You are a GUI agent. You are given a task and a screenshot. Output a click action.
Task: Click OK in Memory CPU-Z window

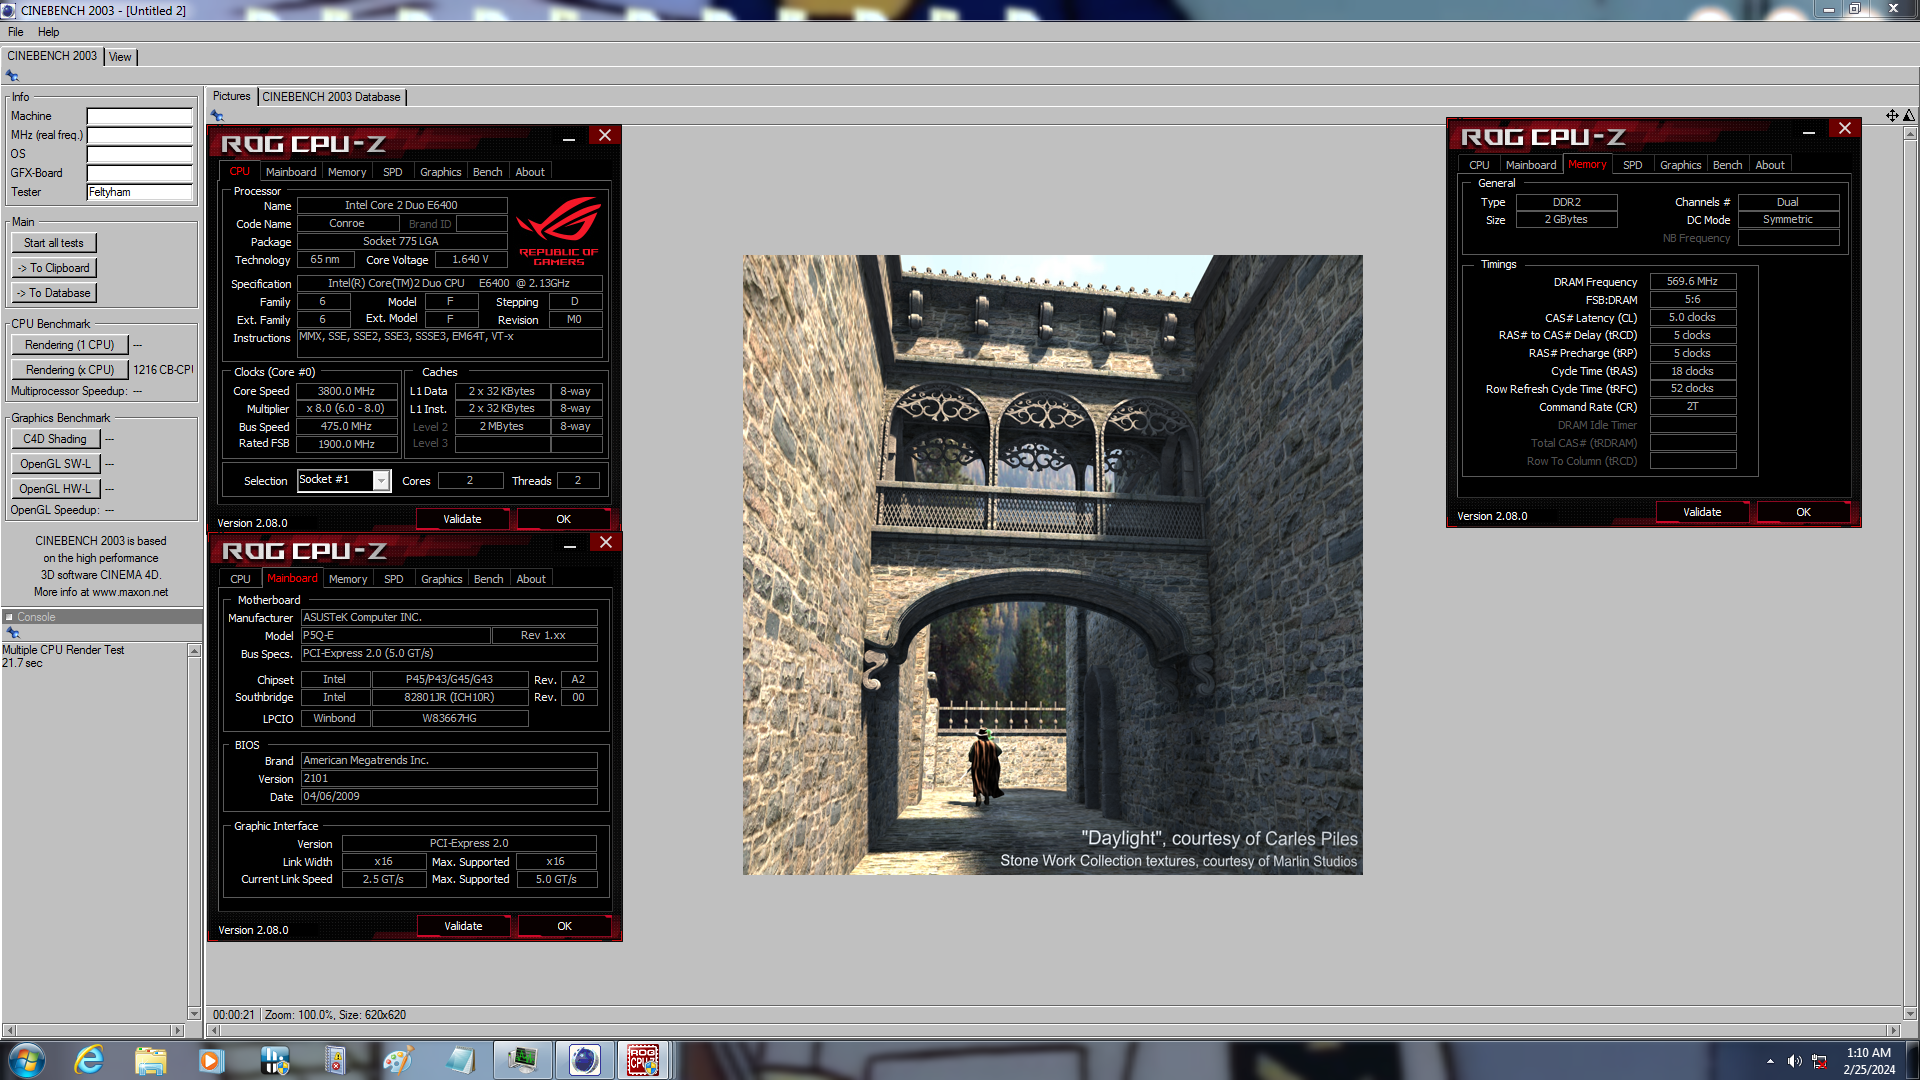1803,512
